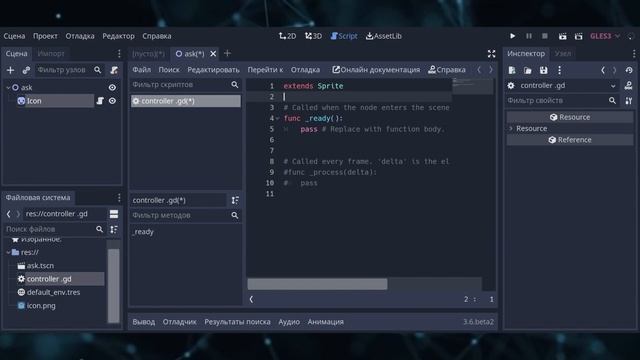Image resolution: width=640 pixels, height=360 pixels.
Task: Add a new scene tab
Action: [x=227, y=53]
